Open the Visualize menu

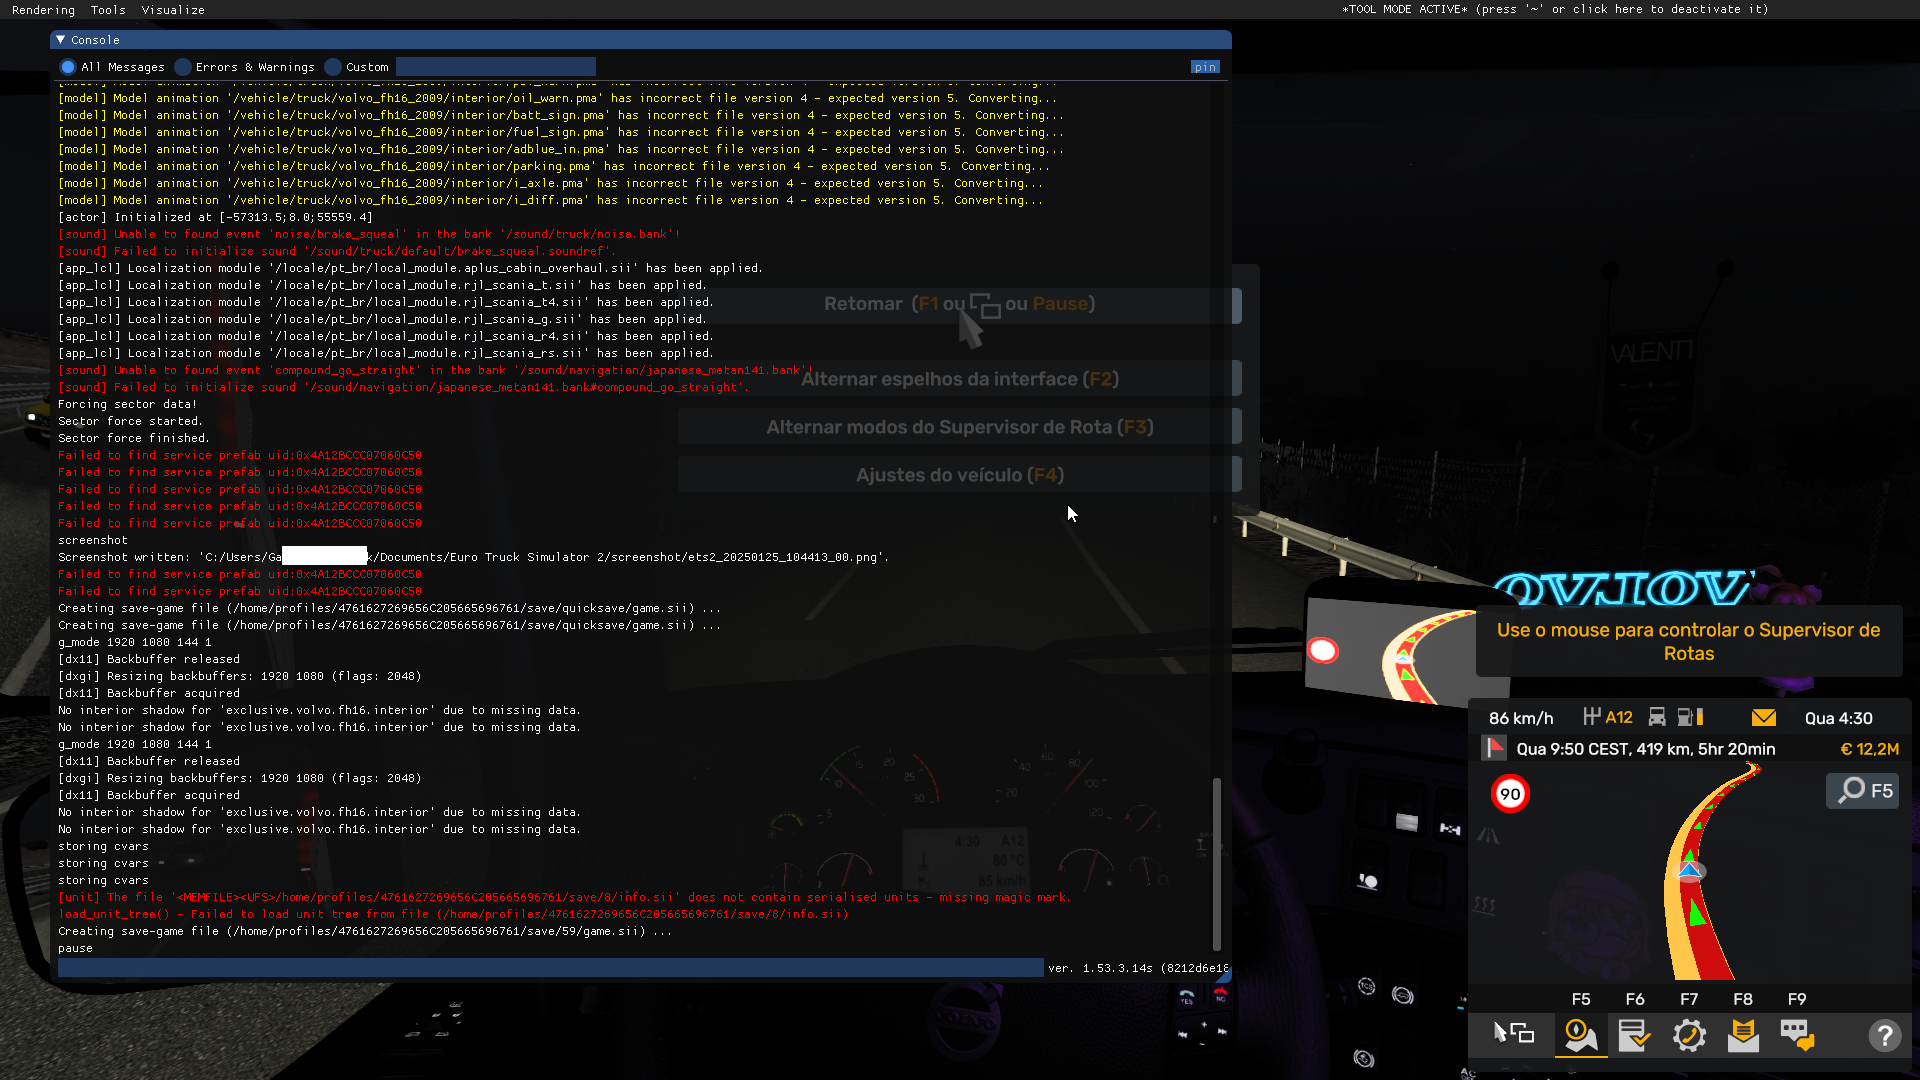[x=172, y=10]
